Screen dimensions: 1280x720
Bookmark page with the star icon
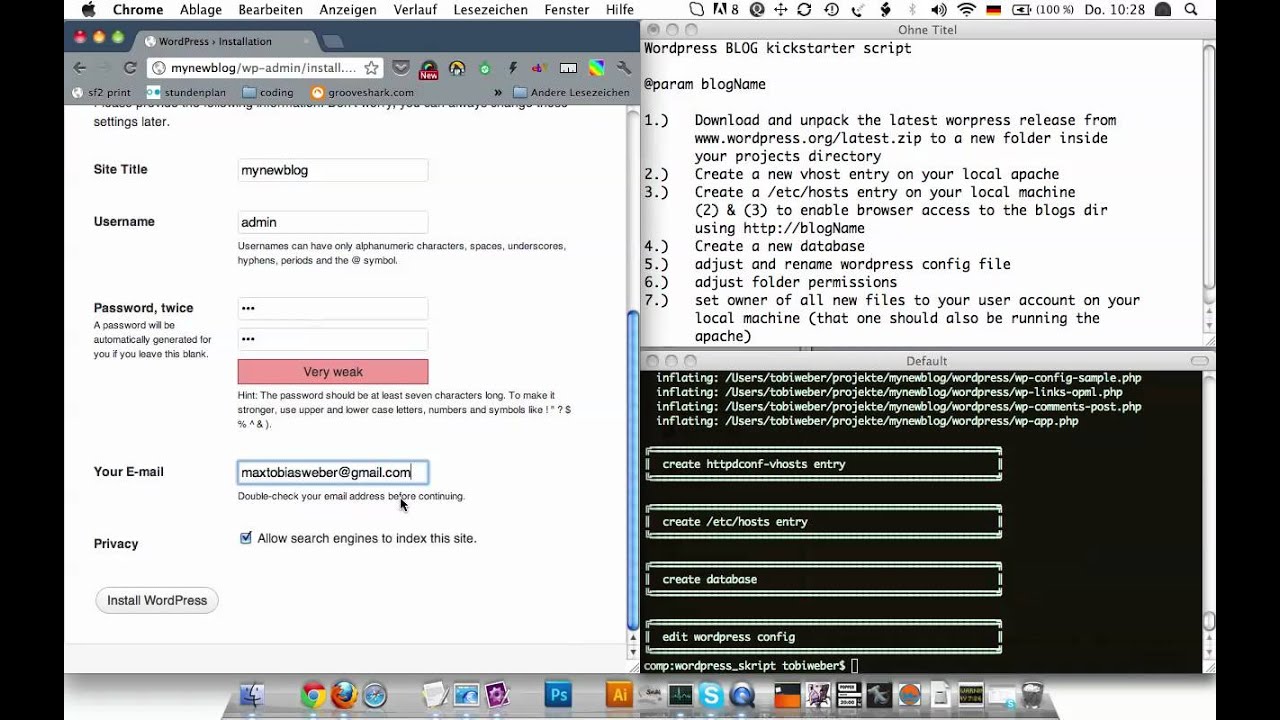click(x=371, y=68)
